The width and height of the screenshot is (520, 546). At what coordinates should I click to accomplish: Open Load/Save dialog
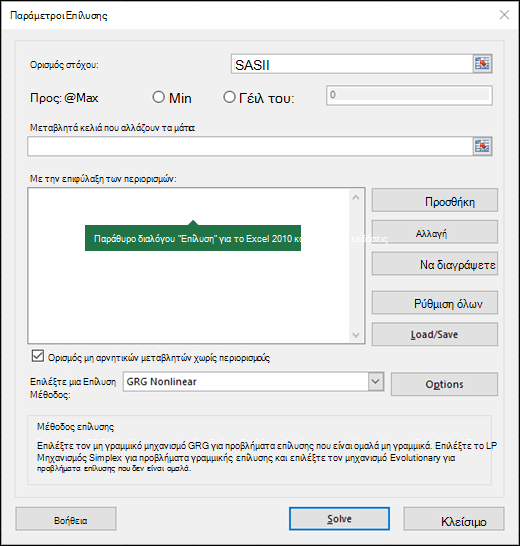[435, 334]
